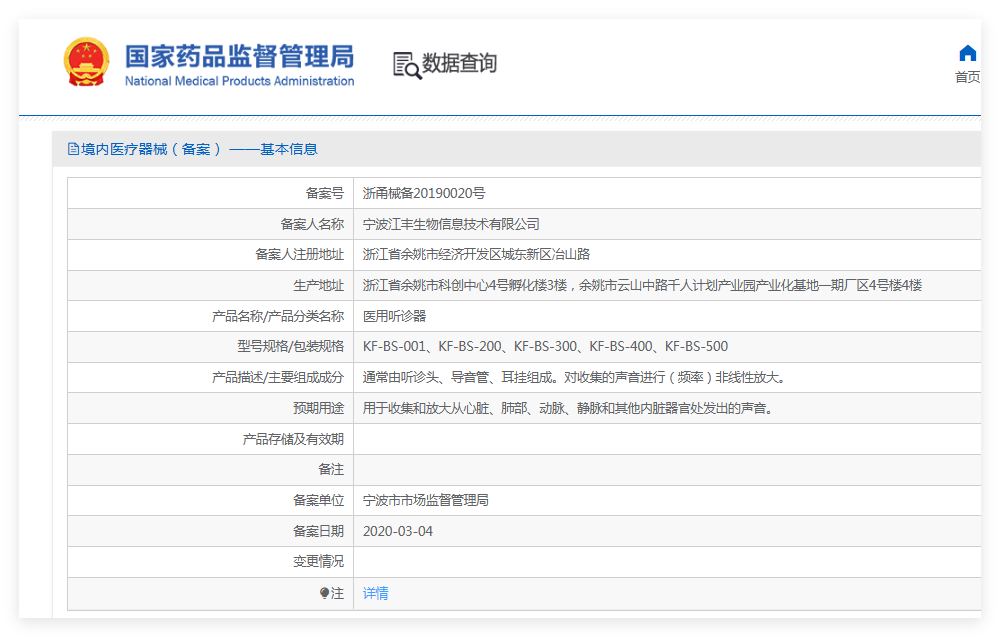Screen dimensions: 1000x637
Task: Select filing unit 宁波市市场监督管理局
Action: pyautogui.click(x=425, y=500)
